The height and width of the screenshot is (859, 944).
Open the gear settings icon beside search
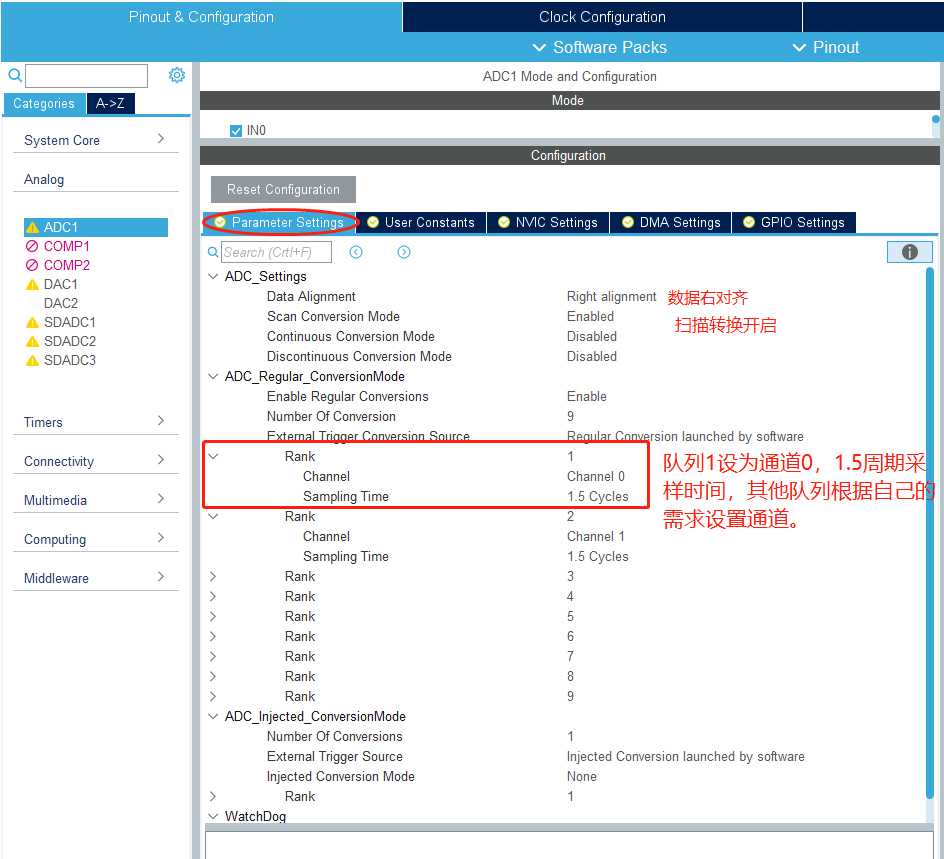click(x=176, y=75)
